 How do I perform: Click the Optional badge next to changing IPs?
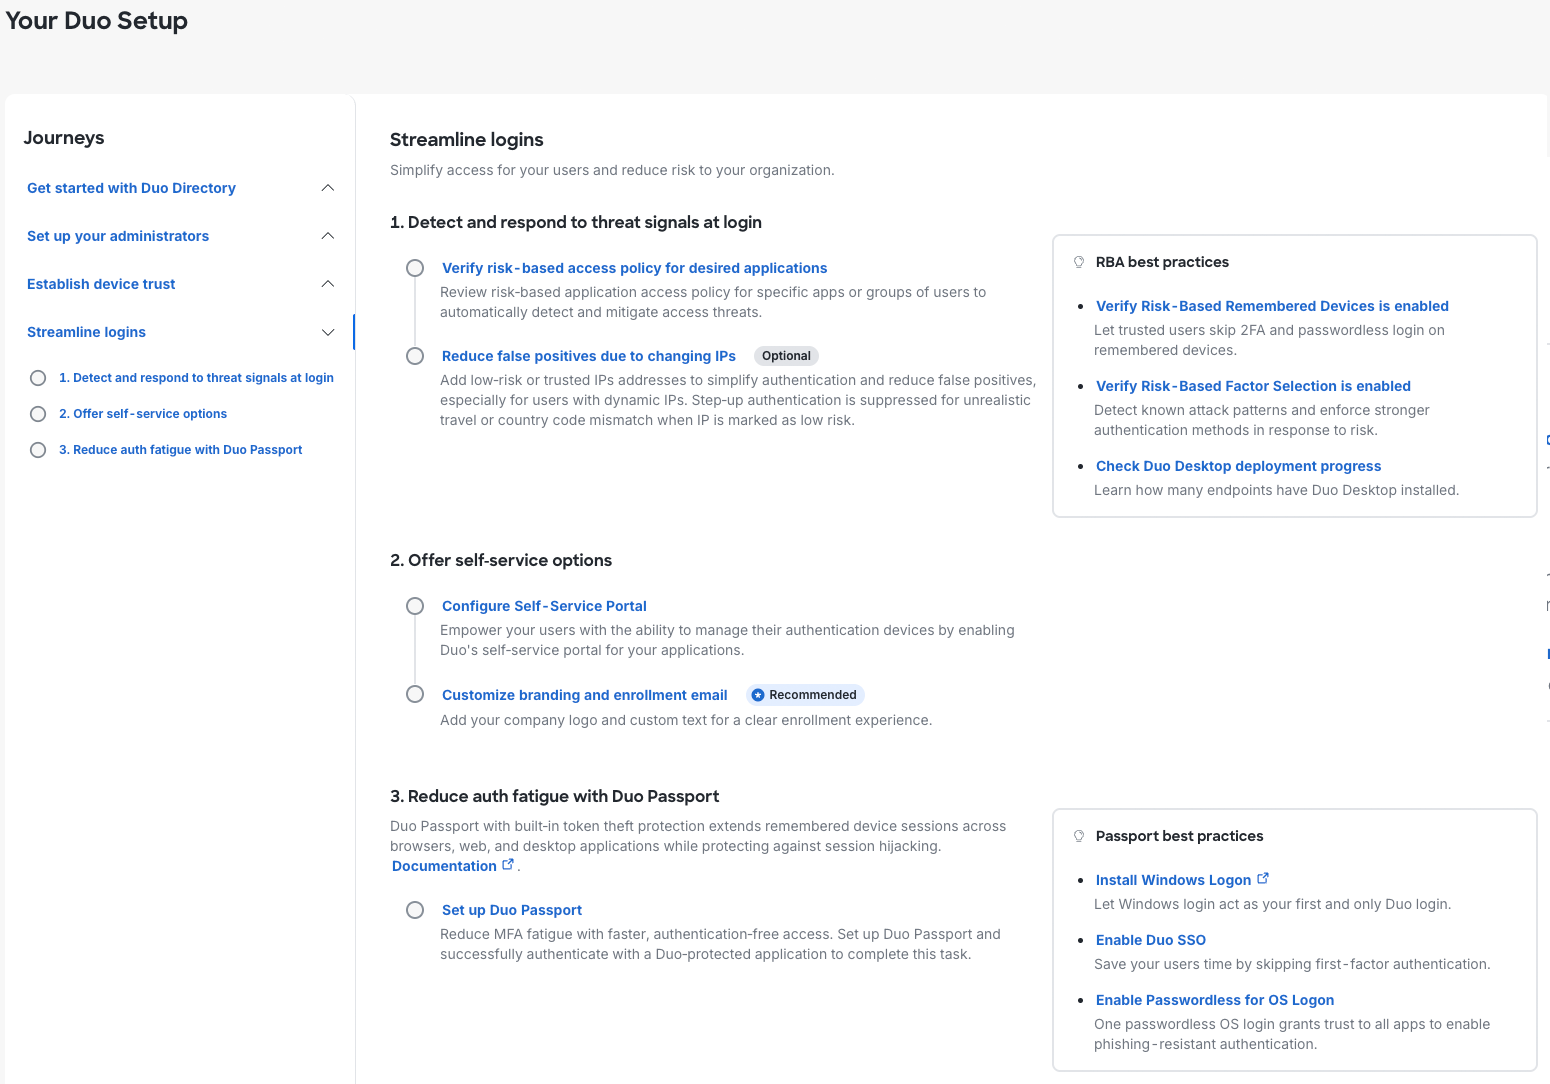pos(786,356)
